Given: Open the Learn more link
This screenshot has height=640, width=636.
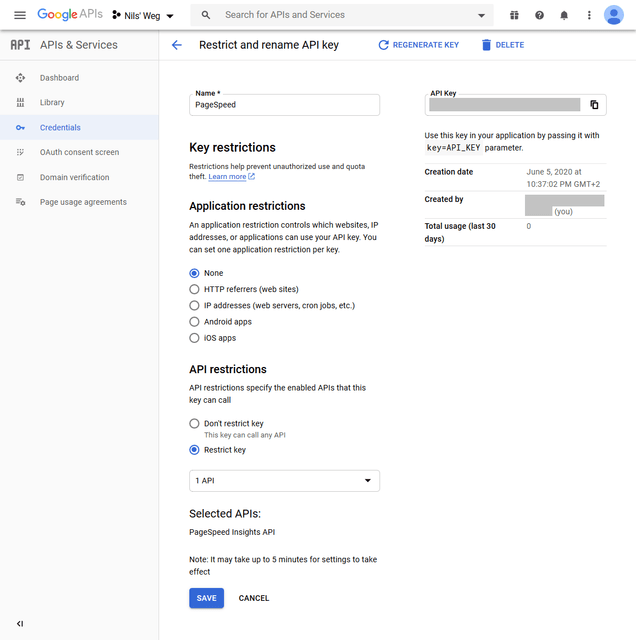Looking at the screenshot, I should coord(227,176).
